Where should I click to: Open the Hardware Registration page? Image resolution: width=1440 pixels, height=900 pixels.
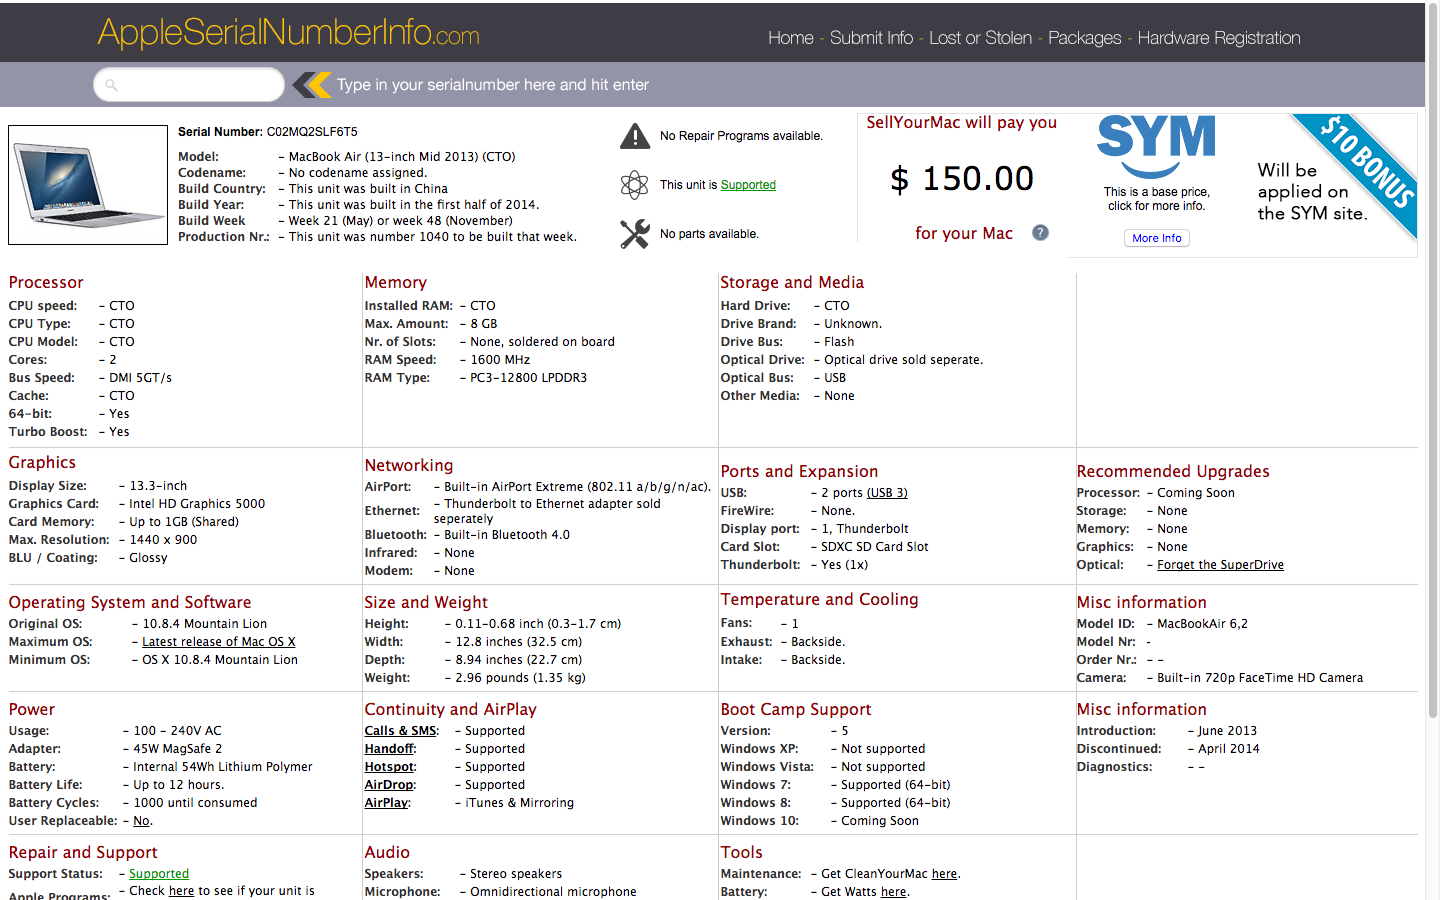tap(1219, 38)
